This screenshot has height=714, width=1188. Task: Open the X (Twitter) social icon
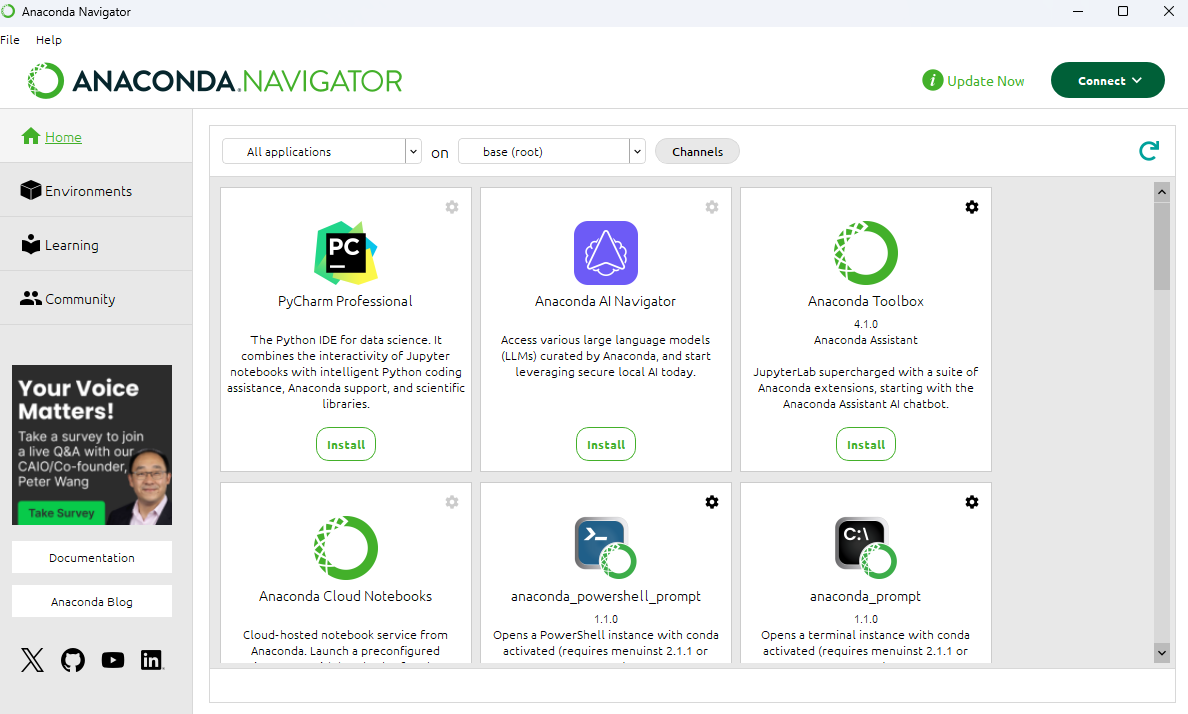pyautogui.click(x=33, y=660)
